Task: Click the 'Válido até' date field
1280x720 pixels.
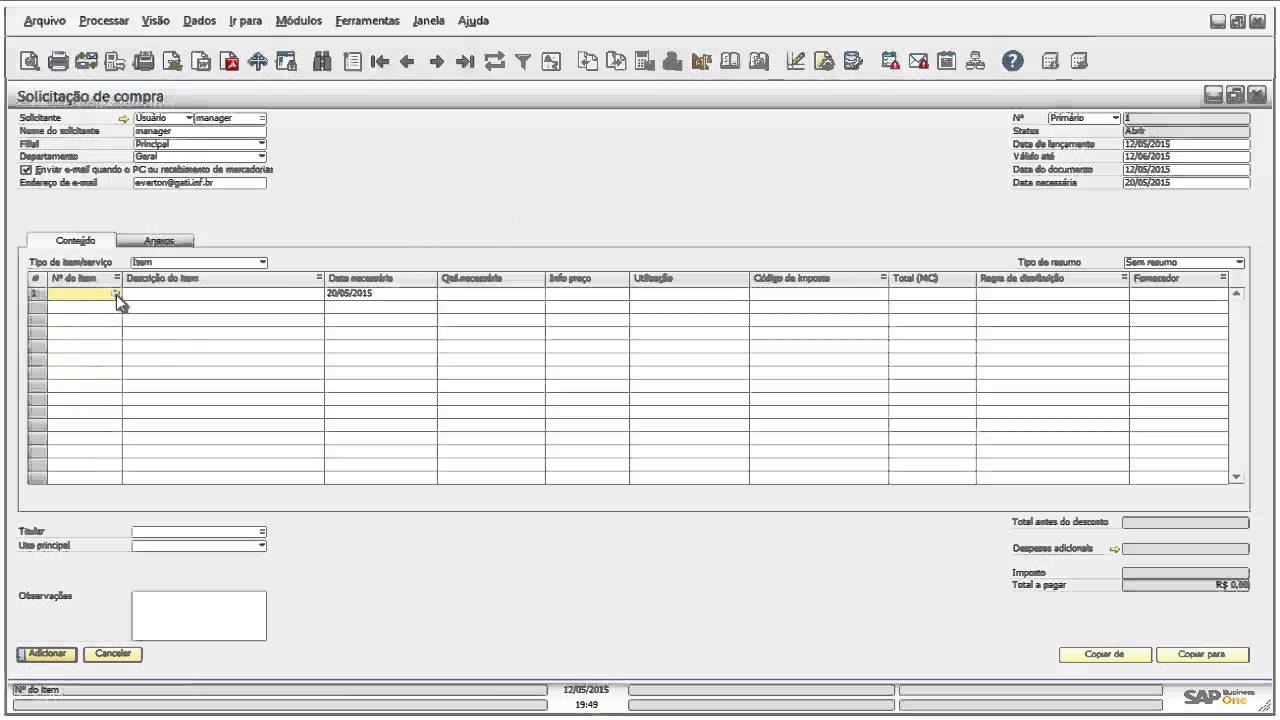Action: (x=1186, y=157)
